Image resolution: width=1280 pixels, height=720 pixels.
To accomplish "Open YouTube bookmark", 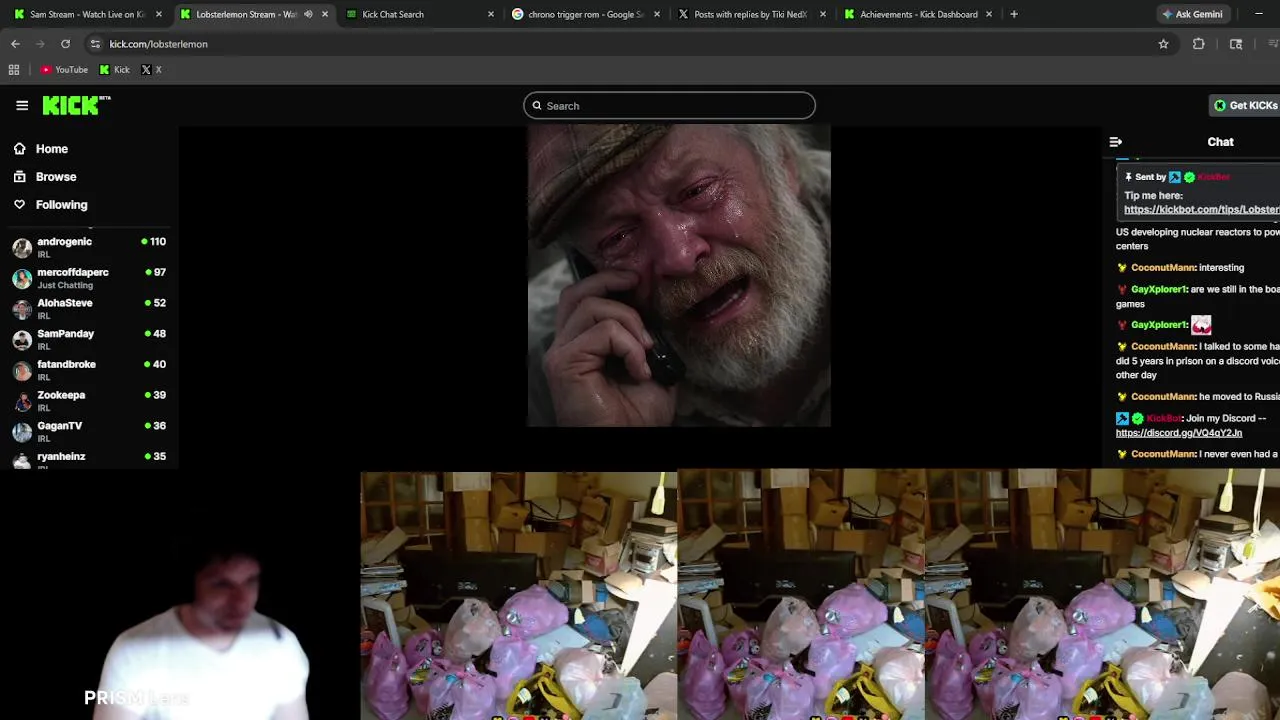I will (65, 70).
